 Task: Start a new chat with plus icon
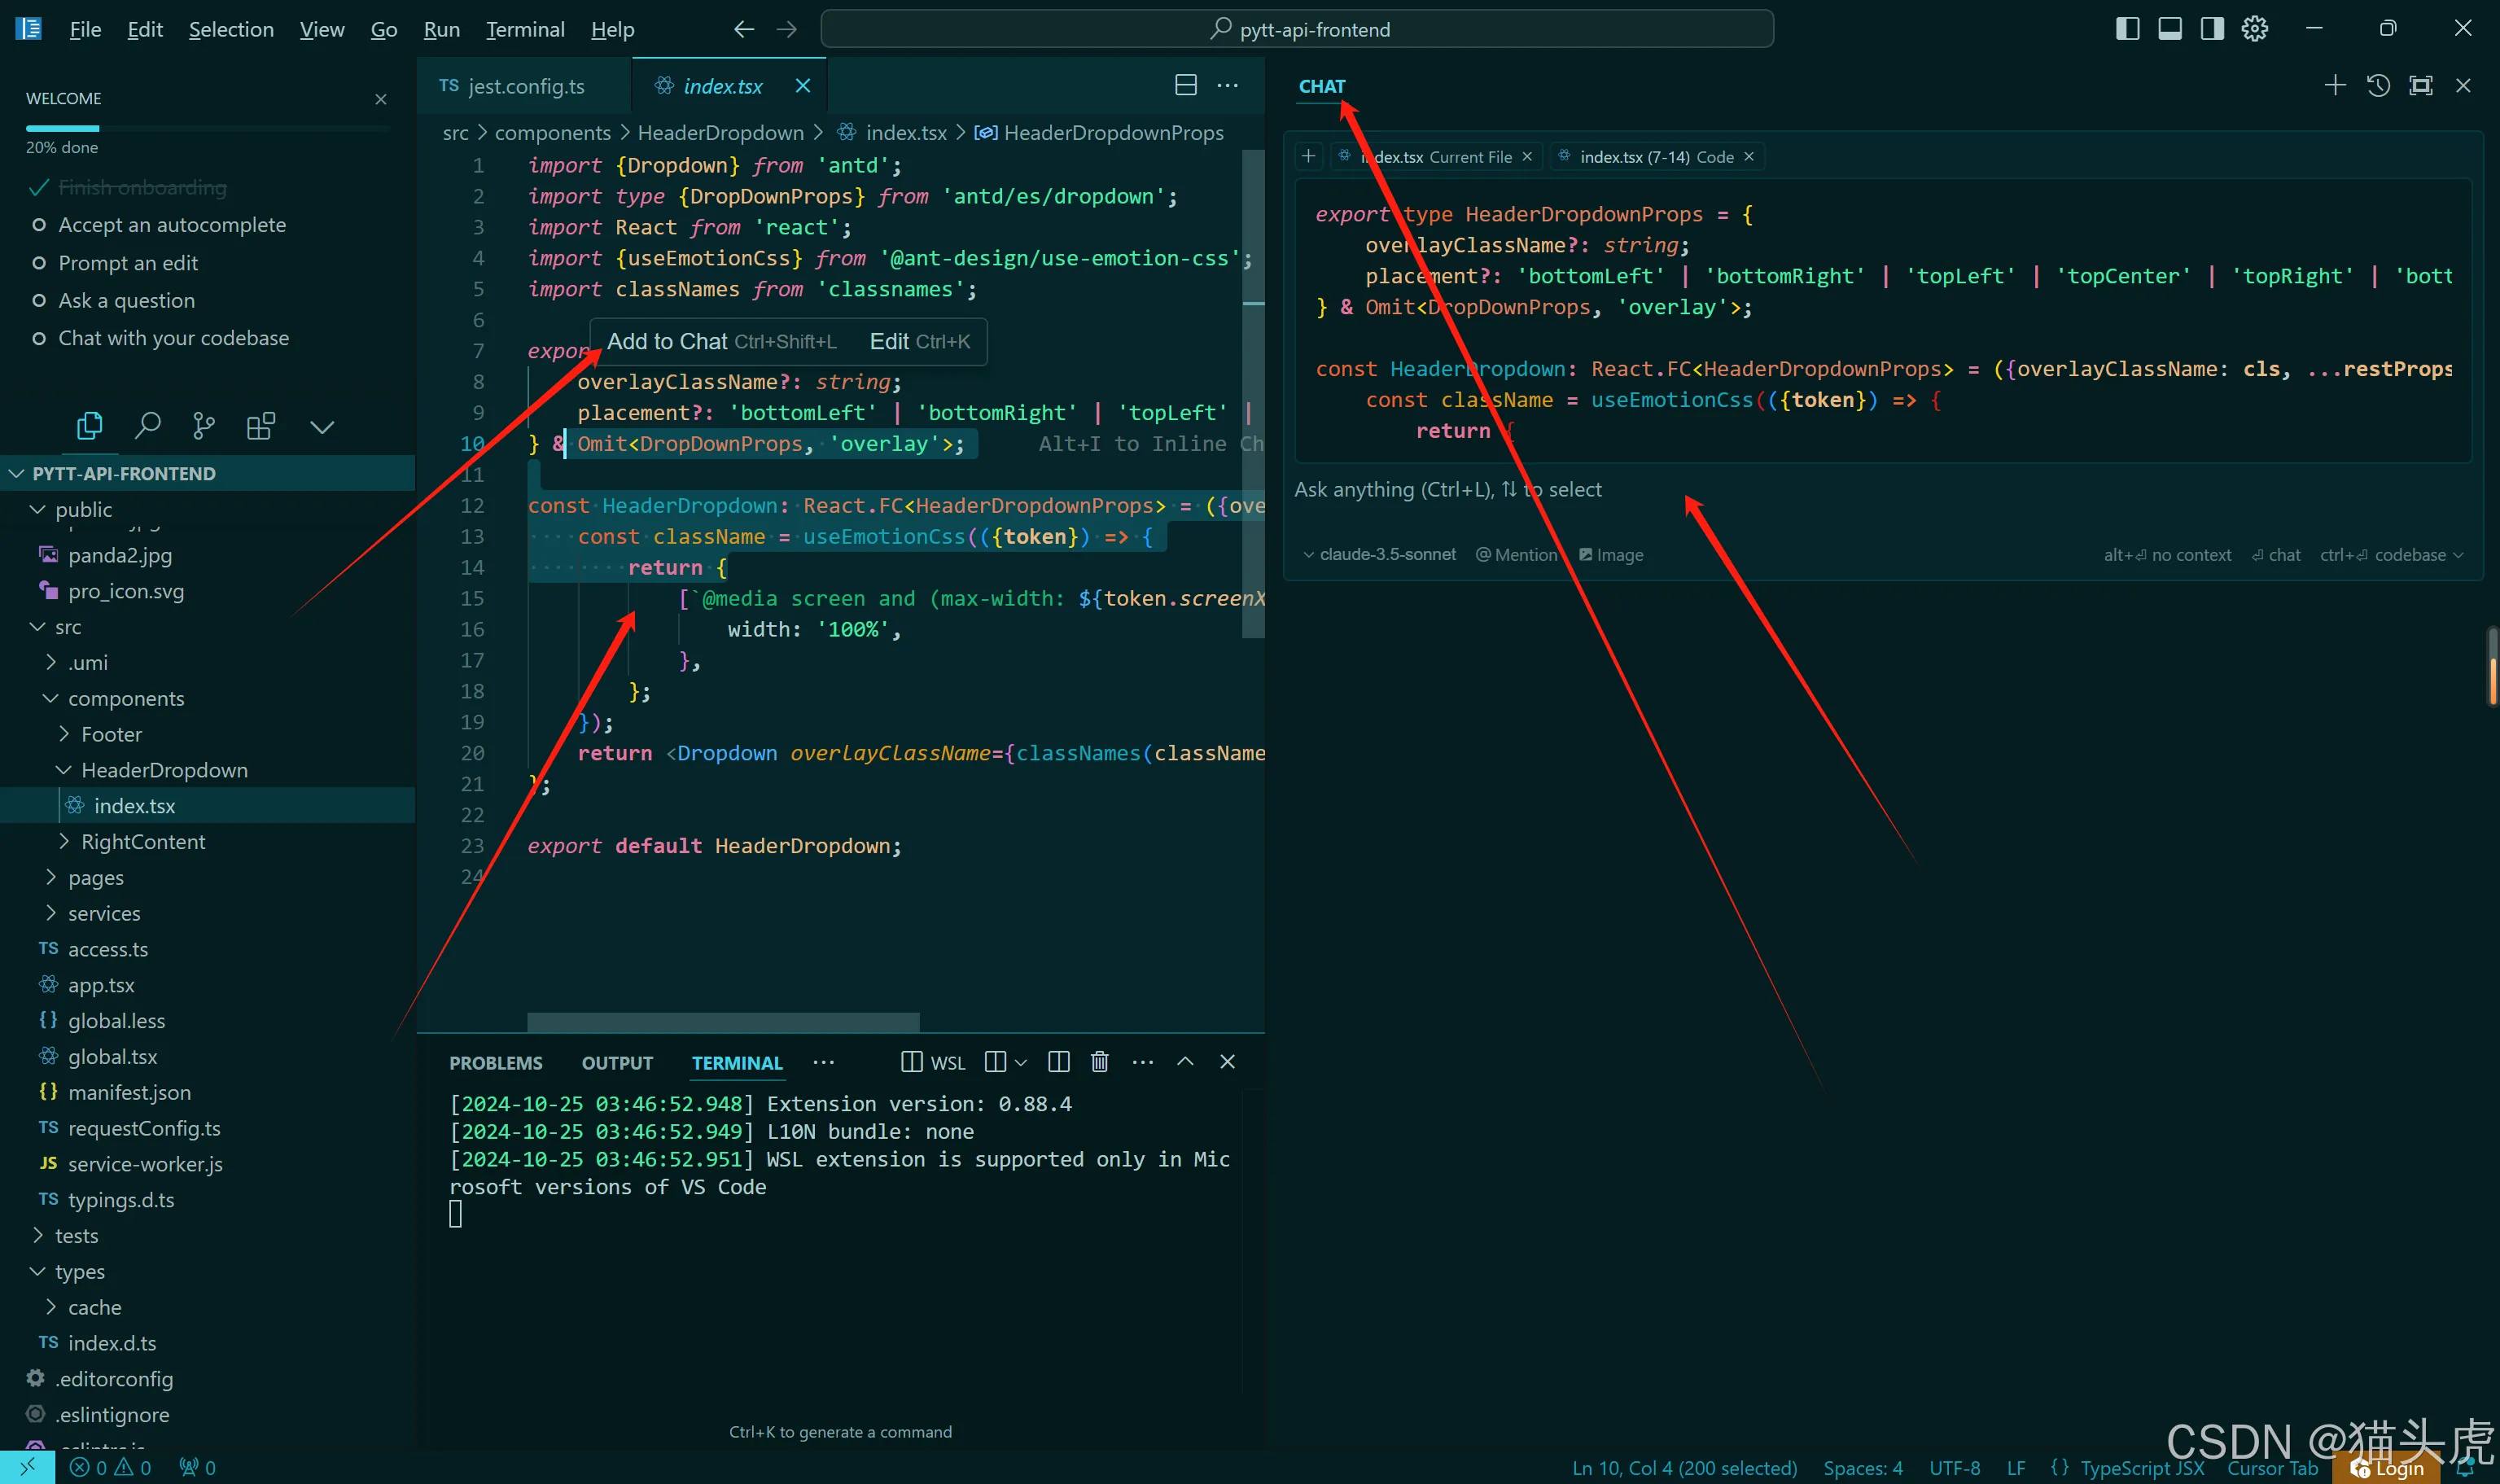tap(2334, 86)
